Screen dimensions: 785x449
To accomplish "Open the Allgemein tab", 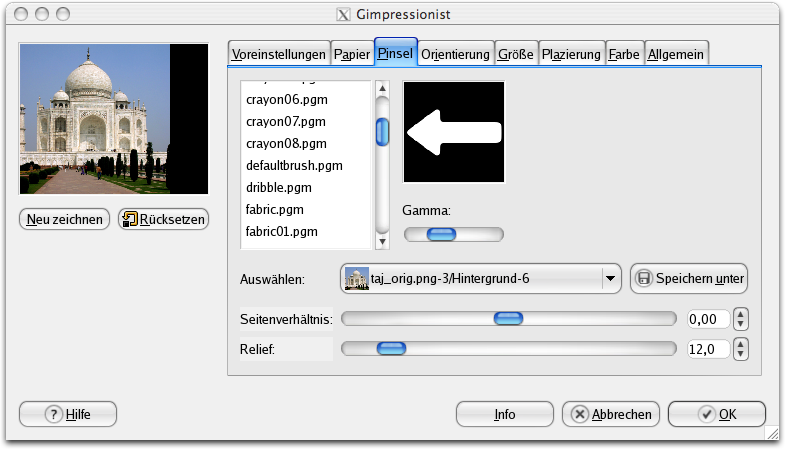I will pos(676,54).
